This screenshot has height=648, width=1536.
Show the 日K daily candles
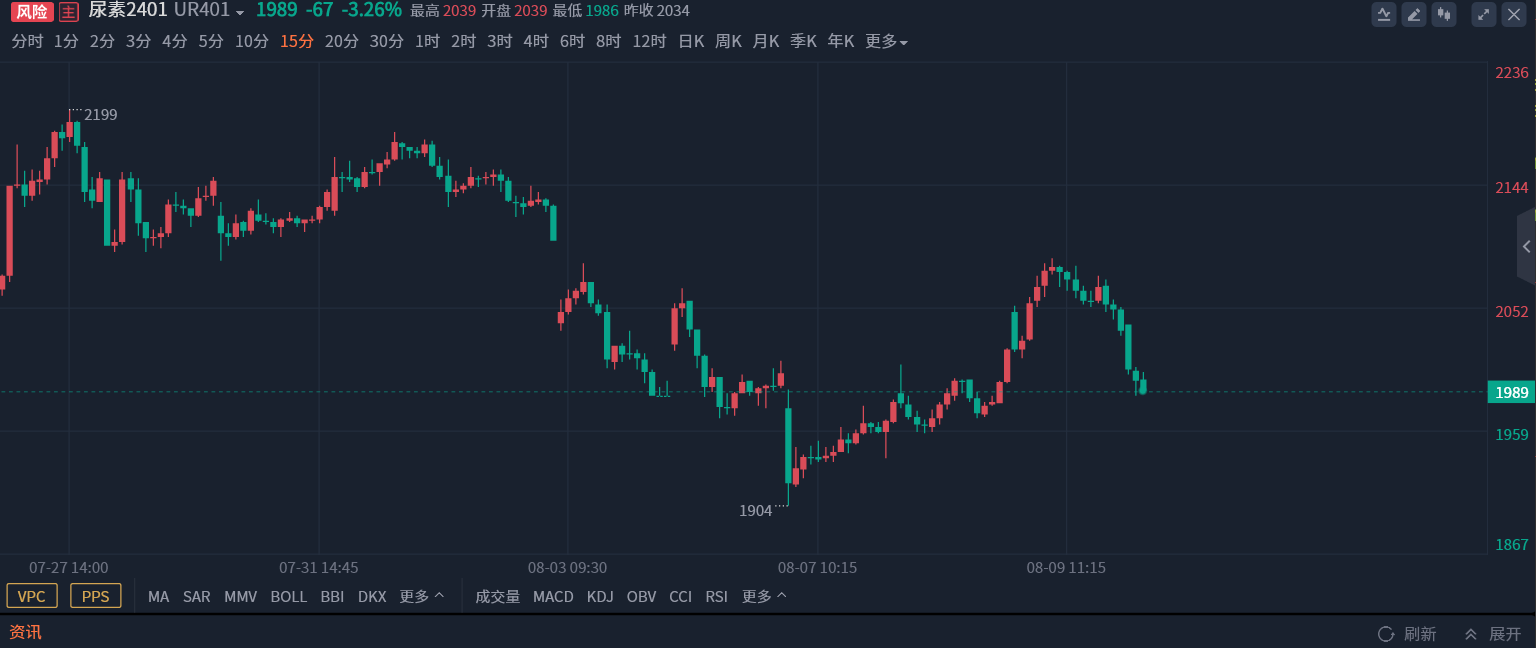click(x=691, y=42)
